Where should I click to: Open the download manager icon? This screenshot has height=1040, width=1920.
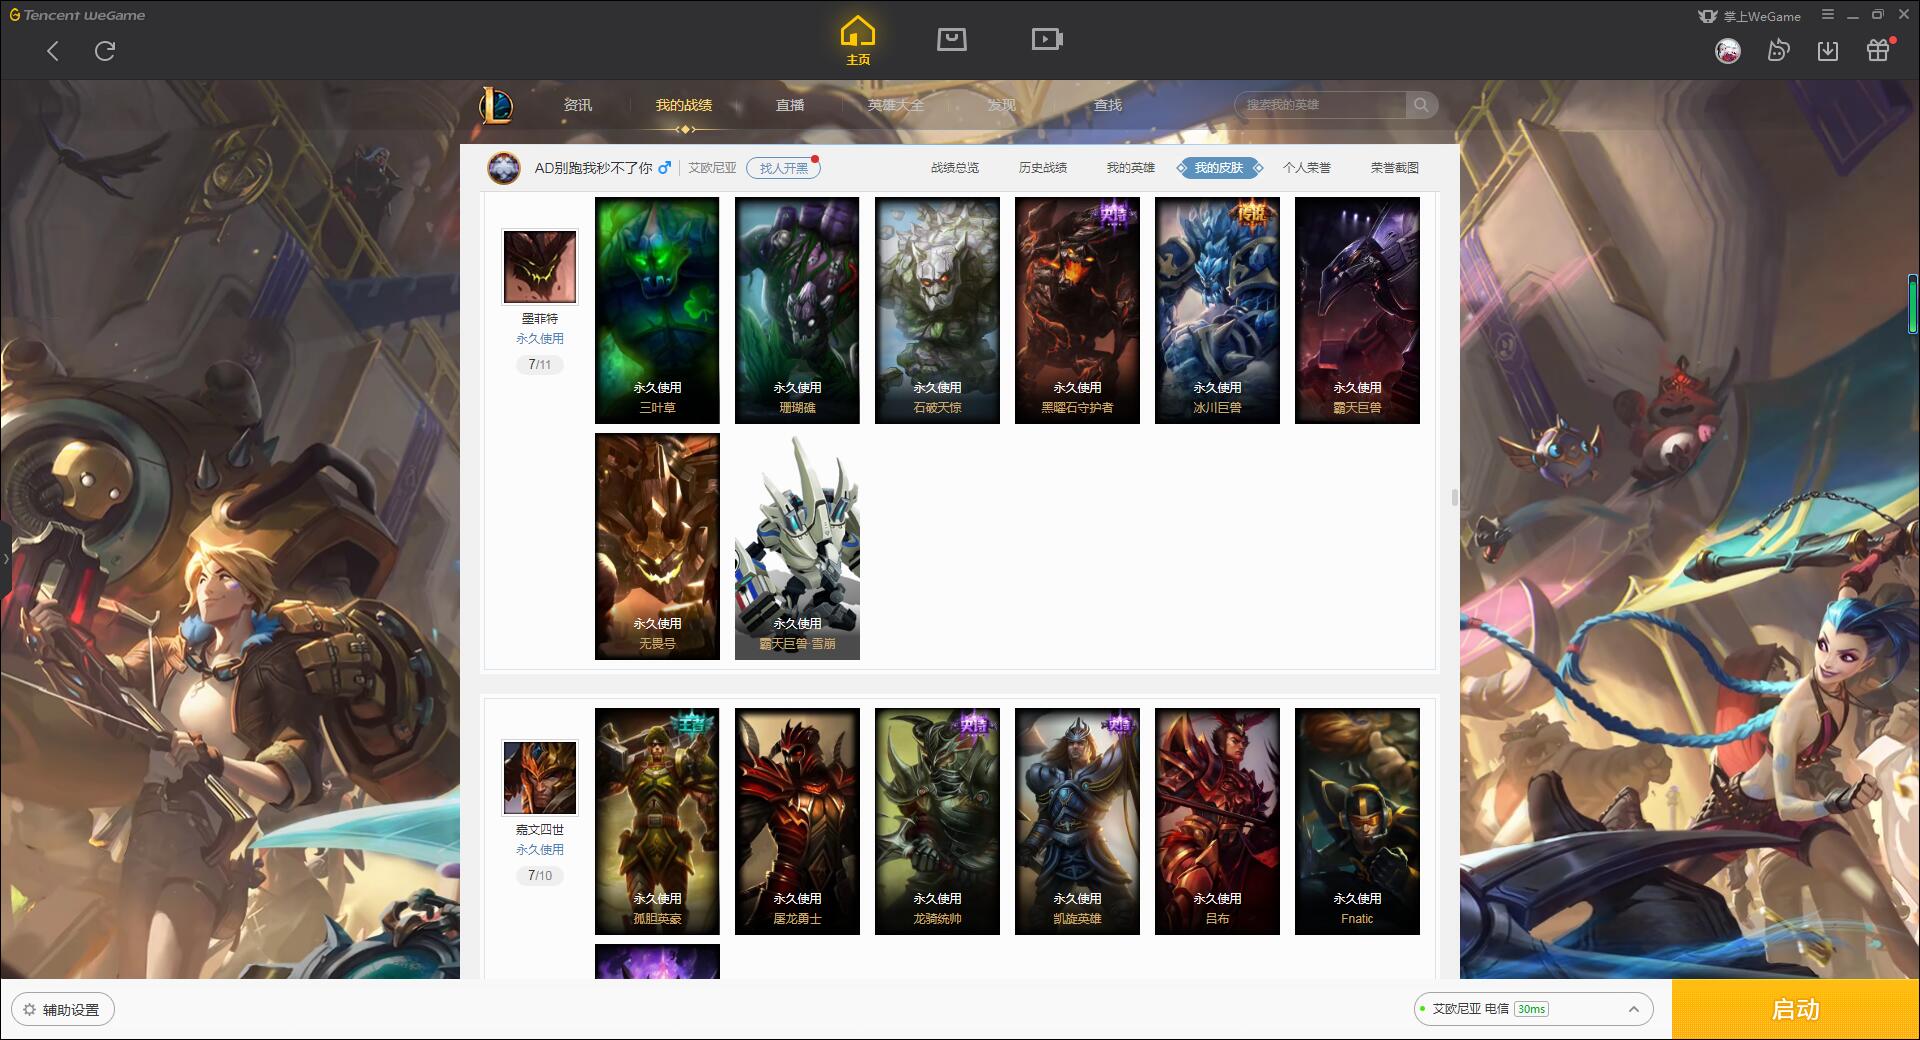(x=1827, y=51)
